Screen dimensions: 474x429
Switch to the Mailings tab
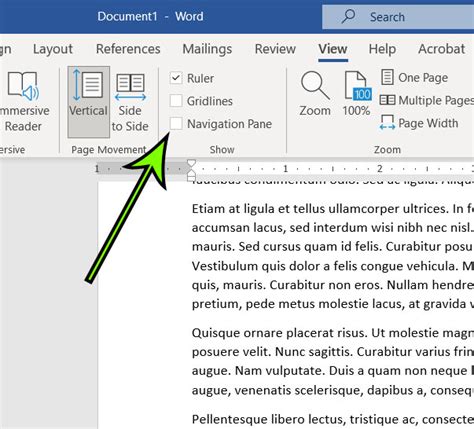coord(207,49)
